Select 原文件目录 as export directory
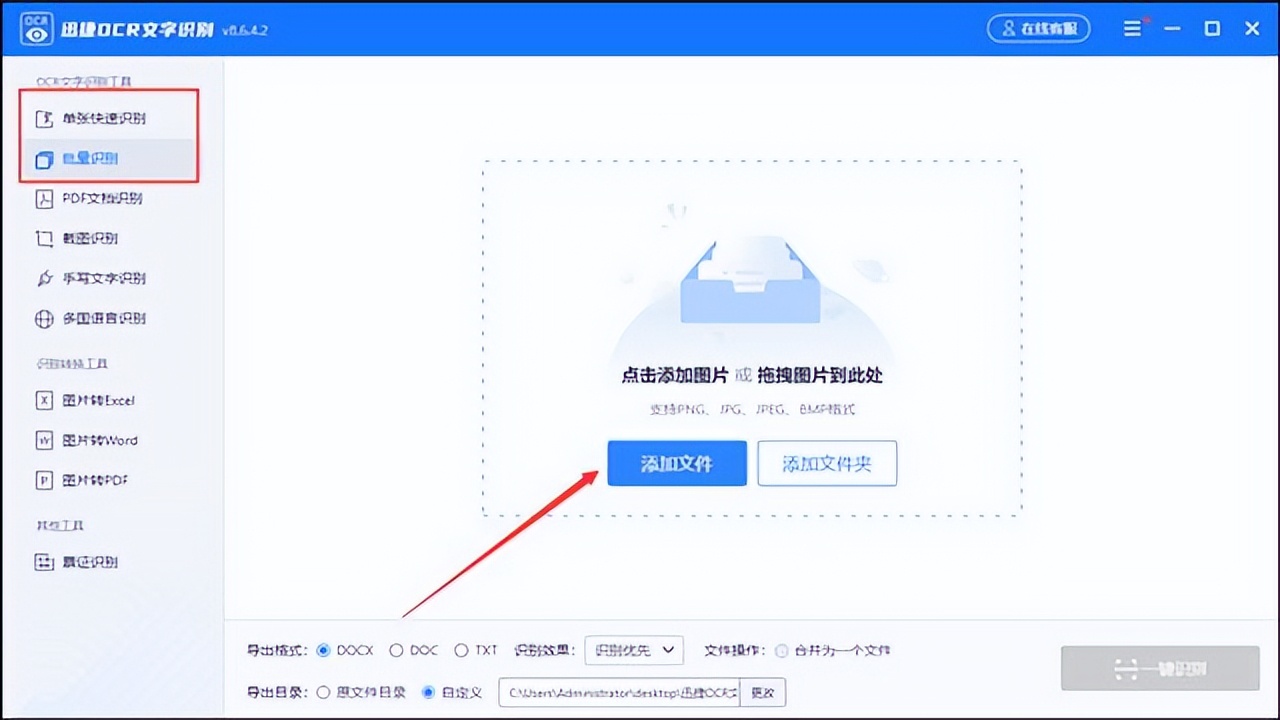This screenshot has height=720, width=1280. tap(323, 691)
